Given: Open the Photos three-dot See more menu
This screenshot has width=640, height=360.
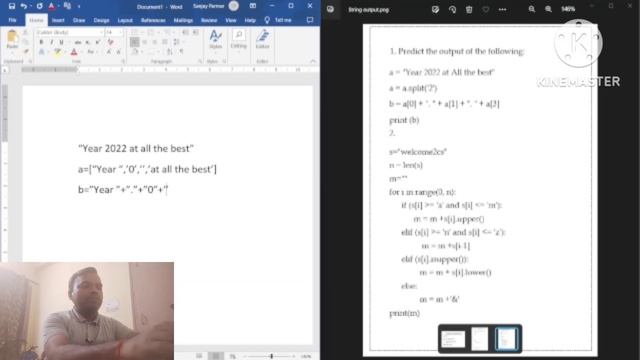Looking at the screenshot, I should click(x=502, y=9).
